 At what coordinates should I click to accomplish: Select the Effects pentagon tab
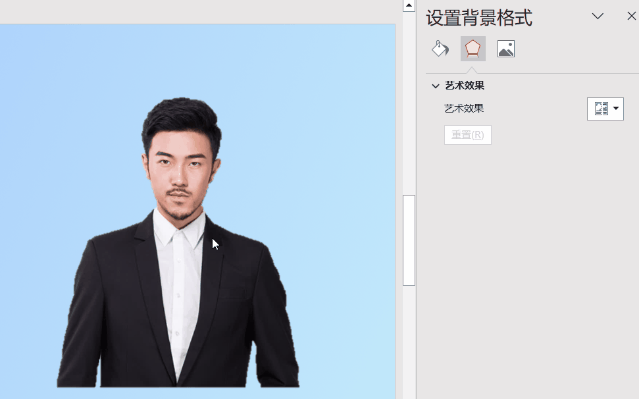click(x=473, y=48)
